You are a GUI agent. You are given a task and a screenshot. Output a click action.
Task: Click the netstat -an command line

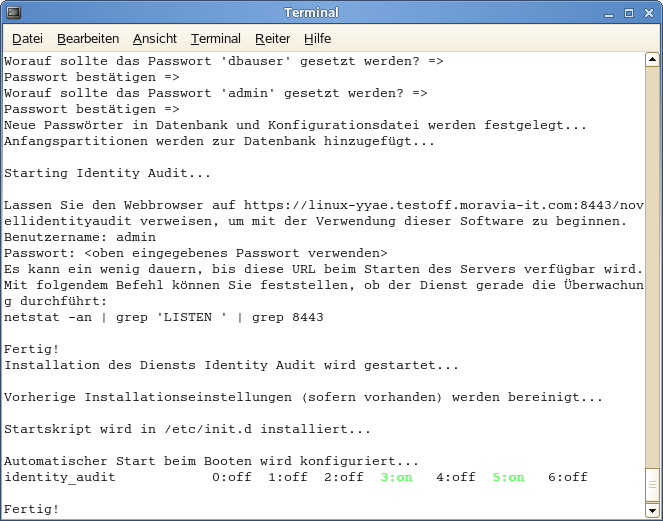click(x=164, y=318)
